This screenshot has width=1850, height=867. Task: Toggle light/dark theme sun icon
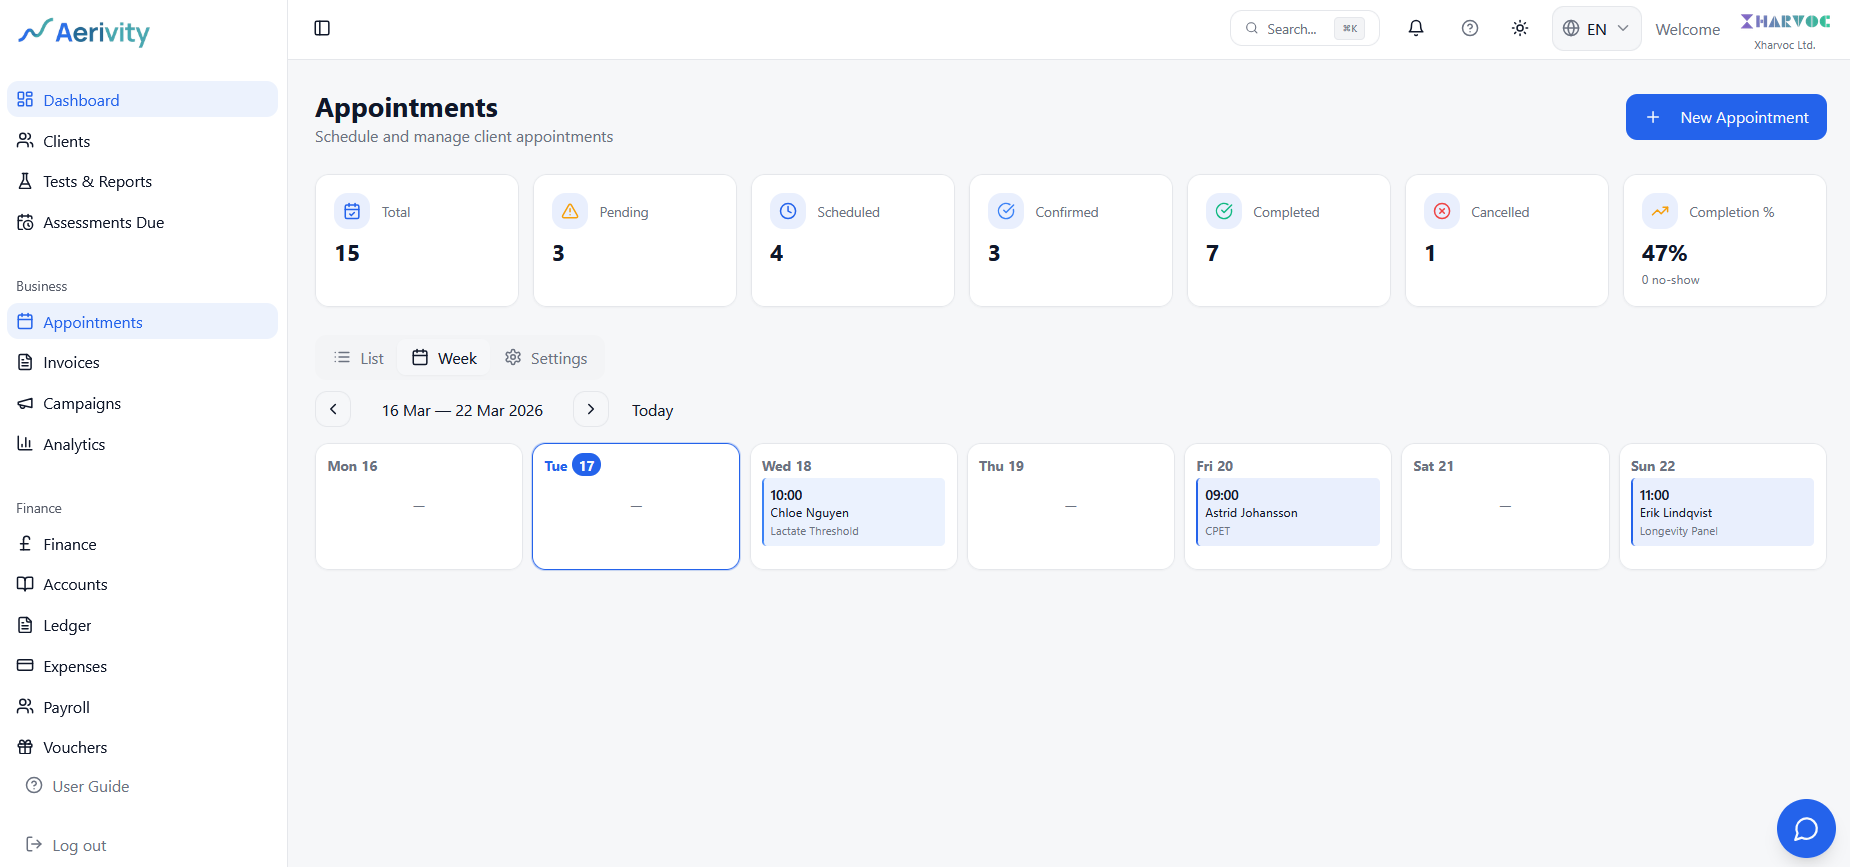click(x=1519, y=28)
